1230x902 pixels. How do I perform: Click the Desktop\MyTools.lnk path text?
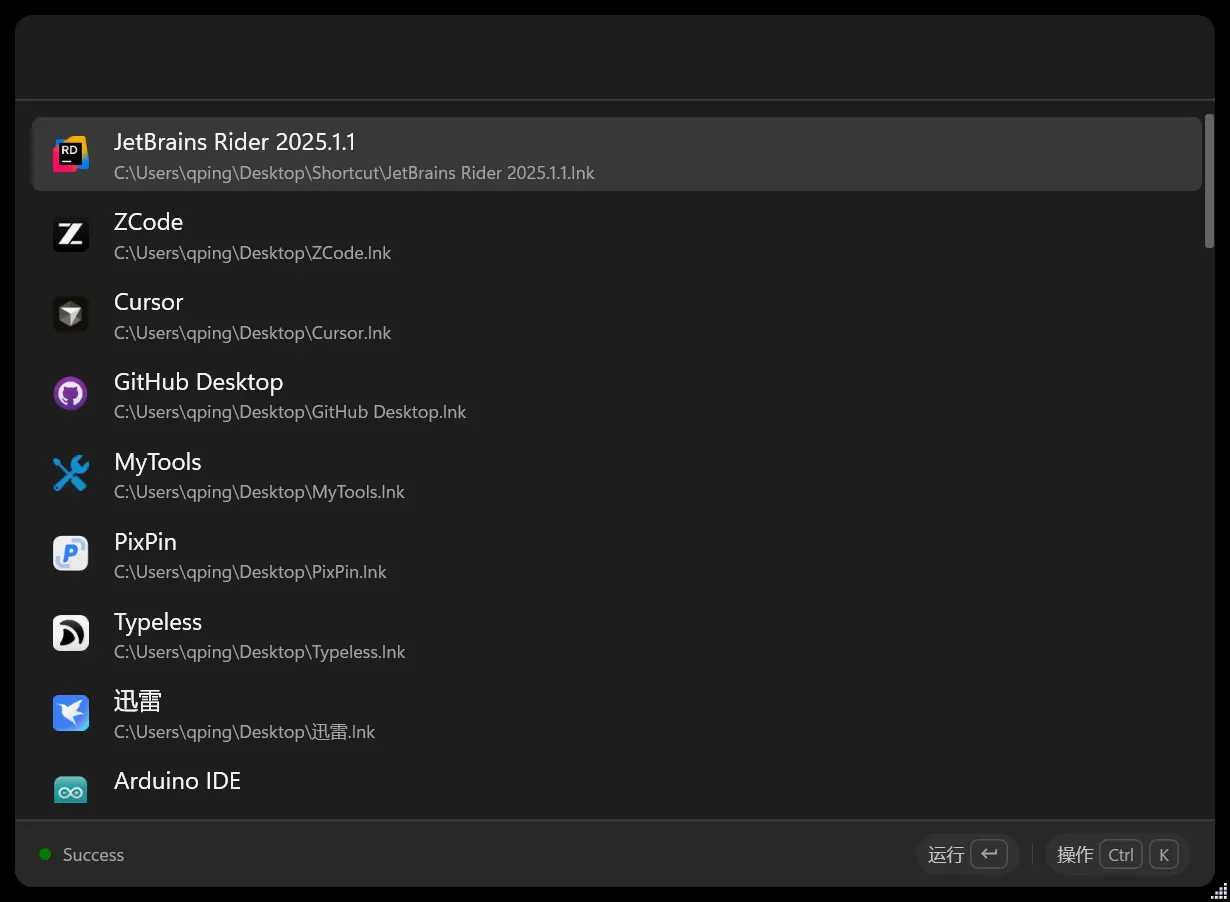click(260, 492)
